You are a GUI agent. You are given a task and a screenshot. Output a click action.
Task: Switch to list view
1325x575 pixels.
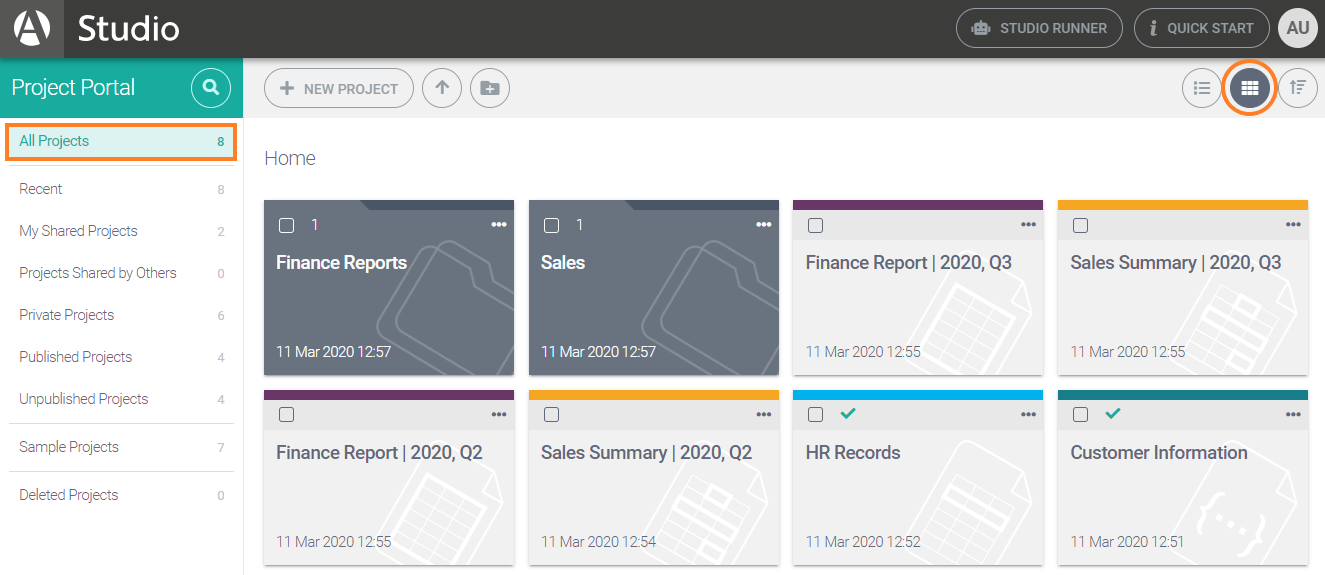click(1202, 88)
